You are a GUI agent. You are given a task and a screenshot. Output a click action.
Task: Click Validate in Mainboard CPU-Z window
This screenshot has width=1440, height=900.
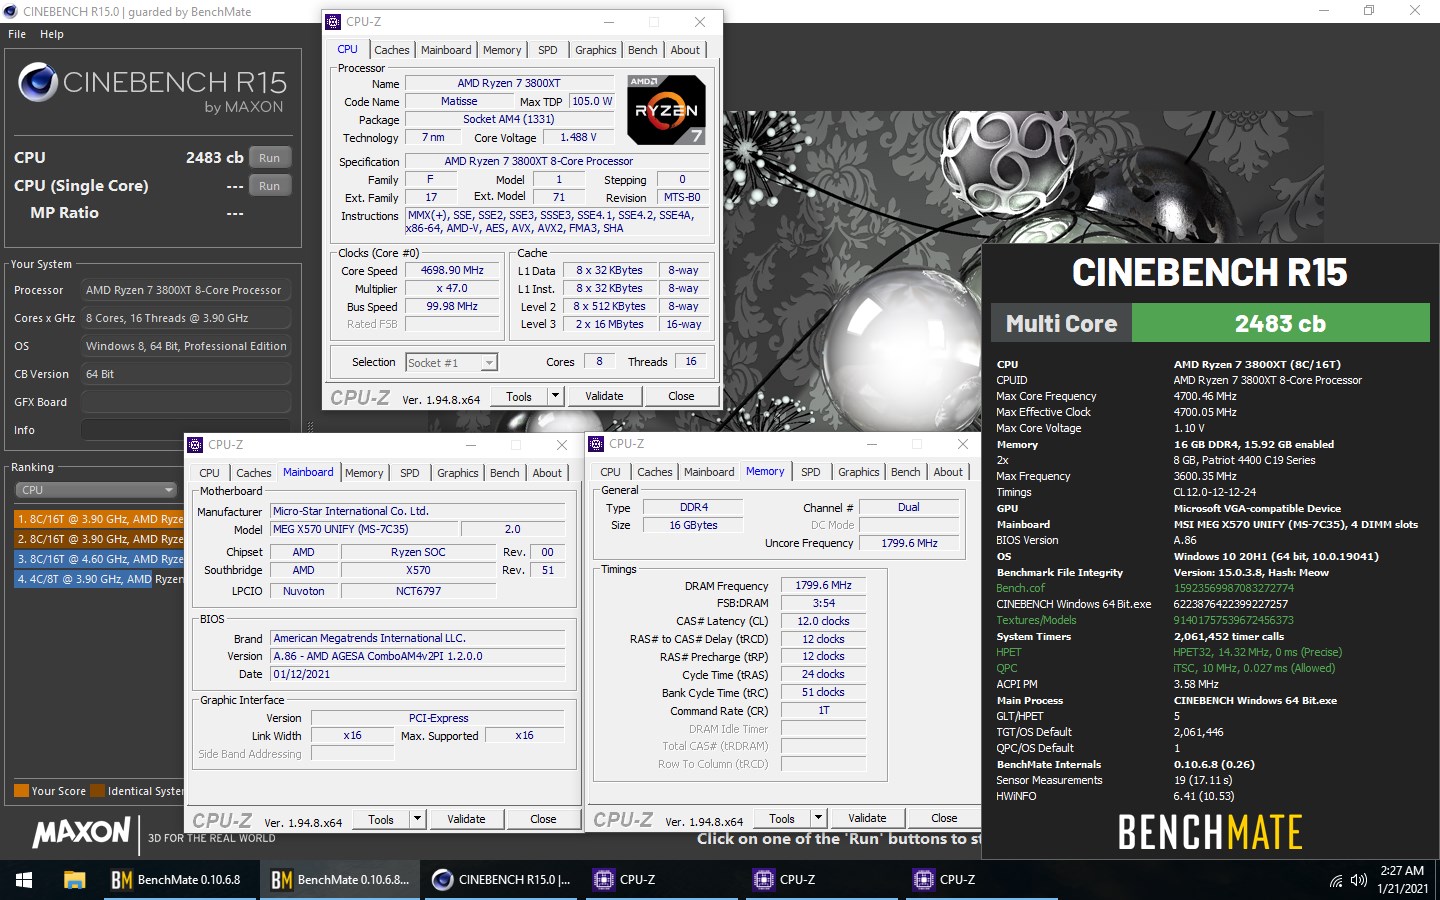click(x=466, y=819)
